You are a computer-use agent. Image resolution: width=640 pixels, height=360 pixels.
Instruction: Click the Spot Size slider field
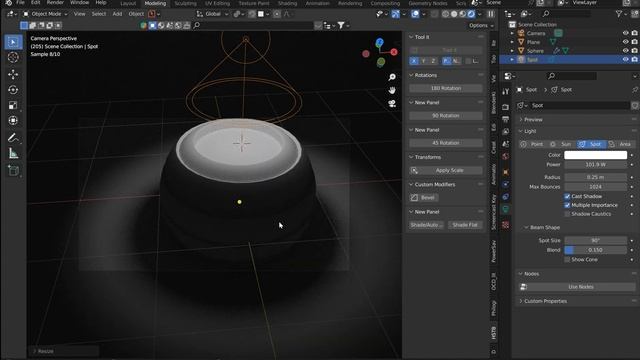pyautogui.click(x=596, y=240)
